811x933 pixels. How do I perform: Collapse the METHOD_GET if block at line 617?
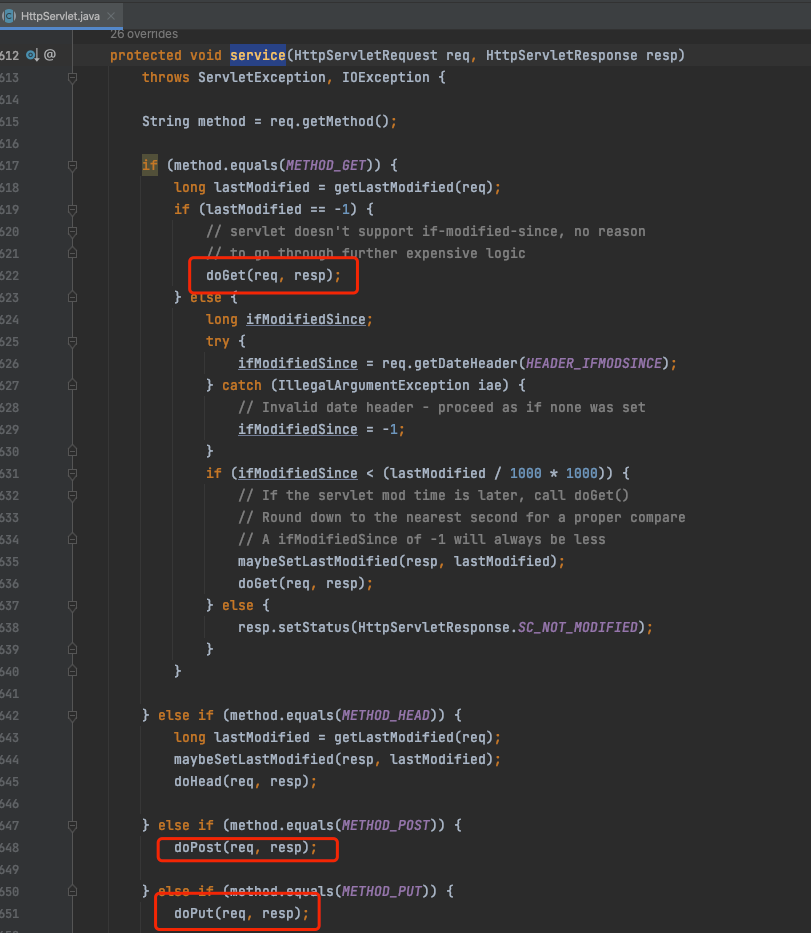73,165
